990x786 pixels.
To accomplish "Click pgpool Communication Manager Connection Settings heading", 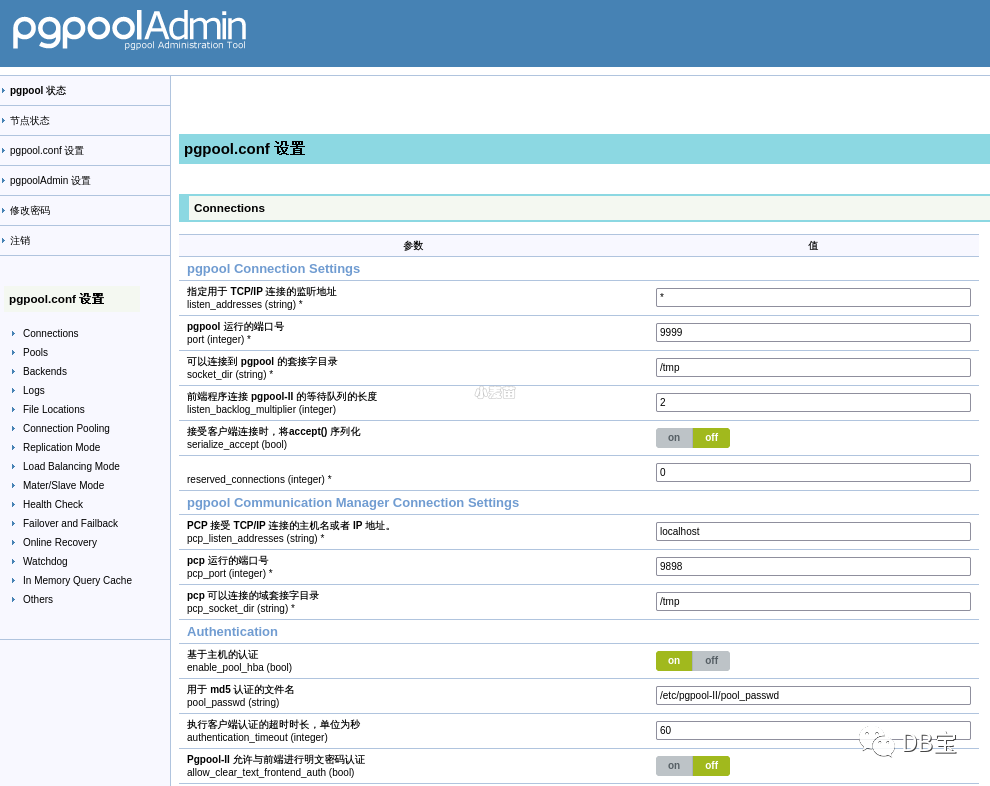I will point(352,503).
